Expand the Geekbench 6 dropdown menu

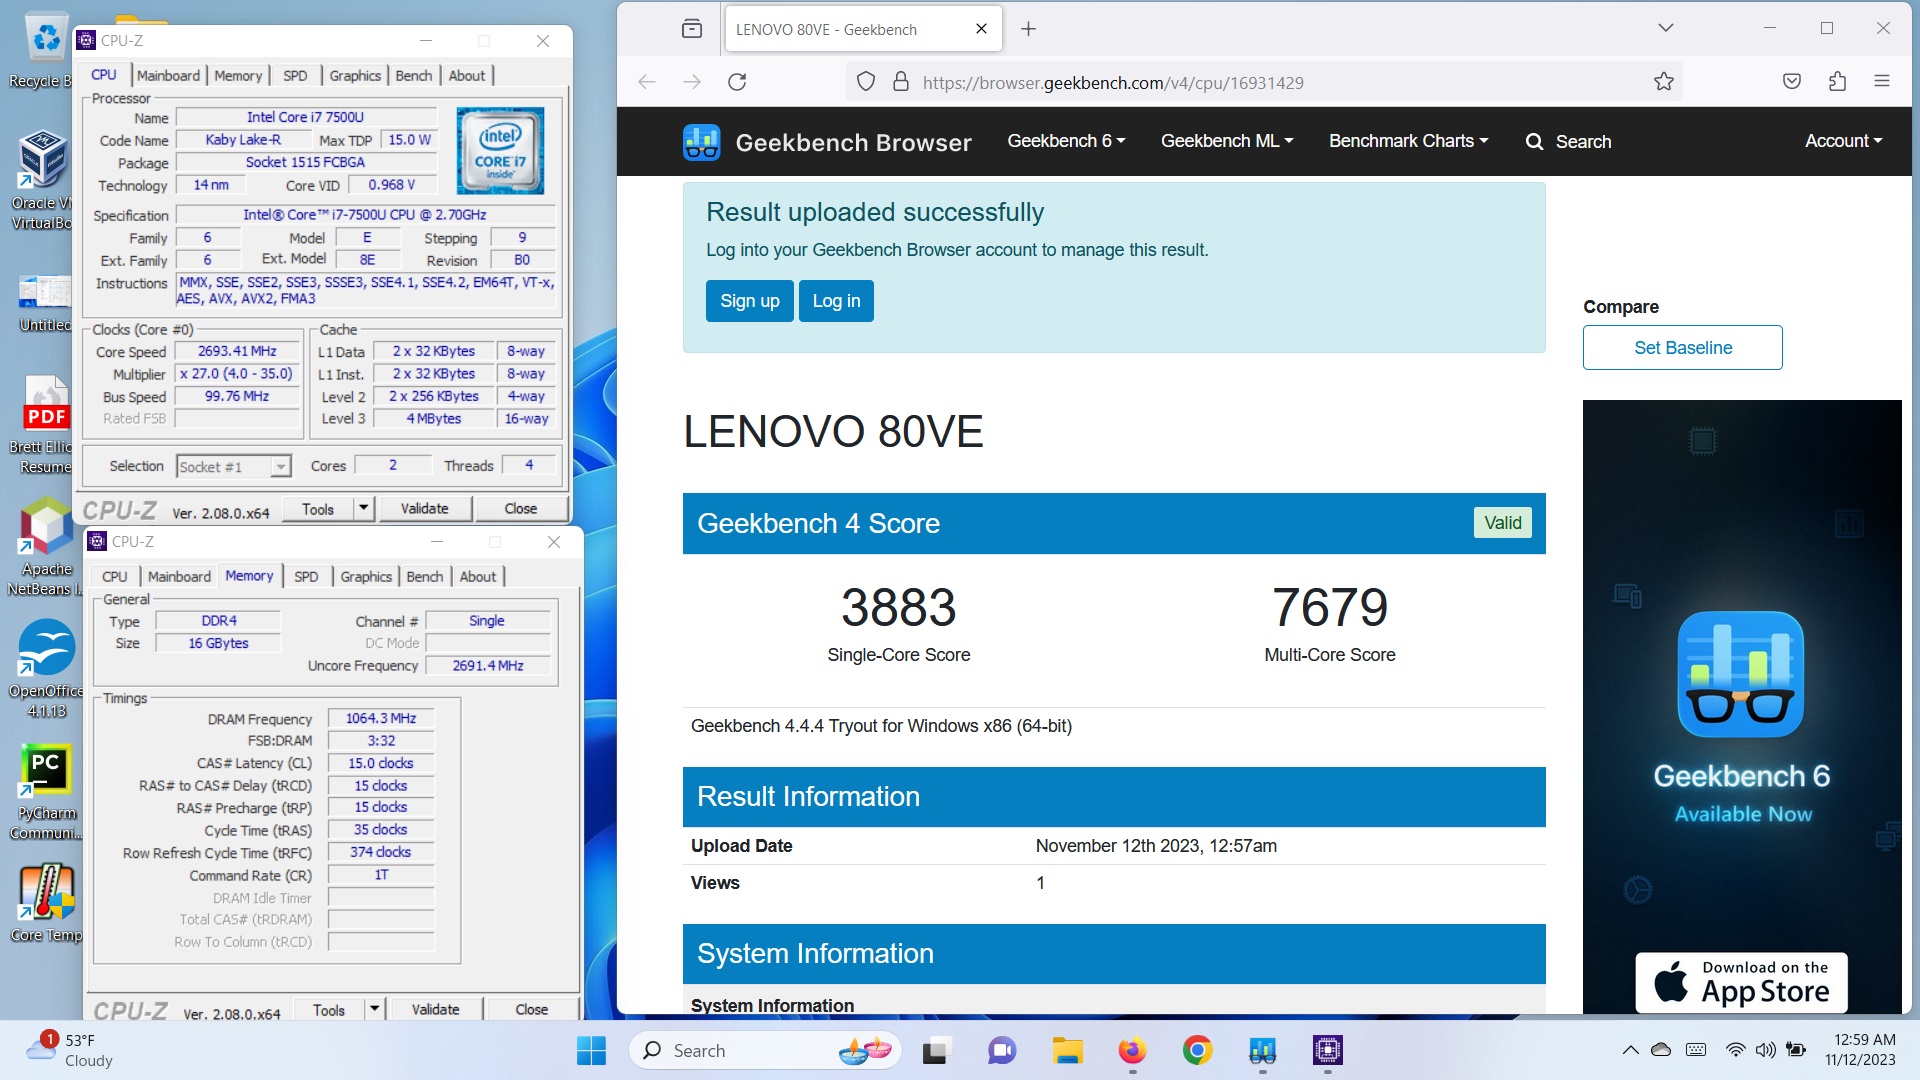pyautogui.click(x=1066, y=141)
